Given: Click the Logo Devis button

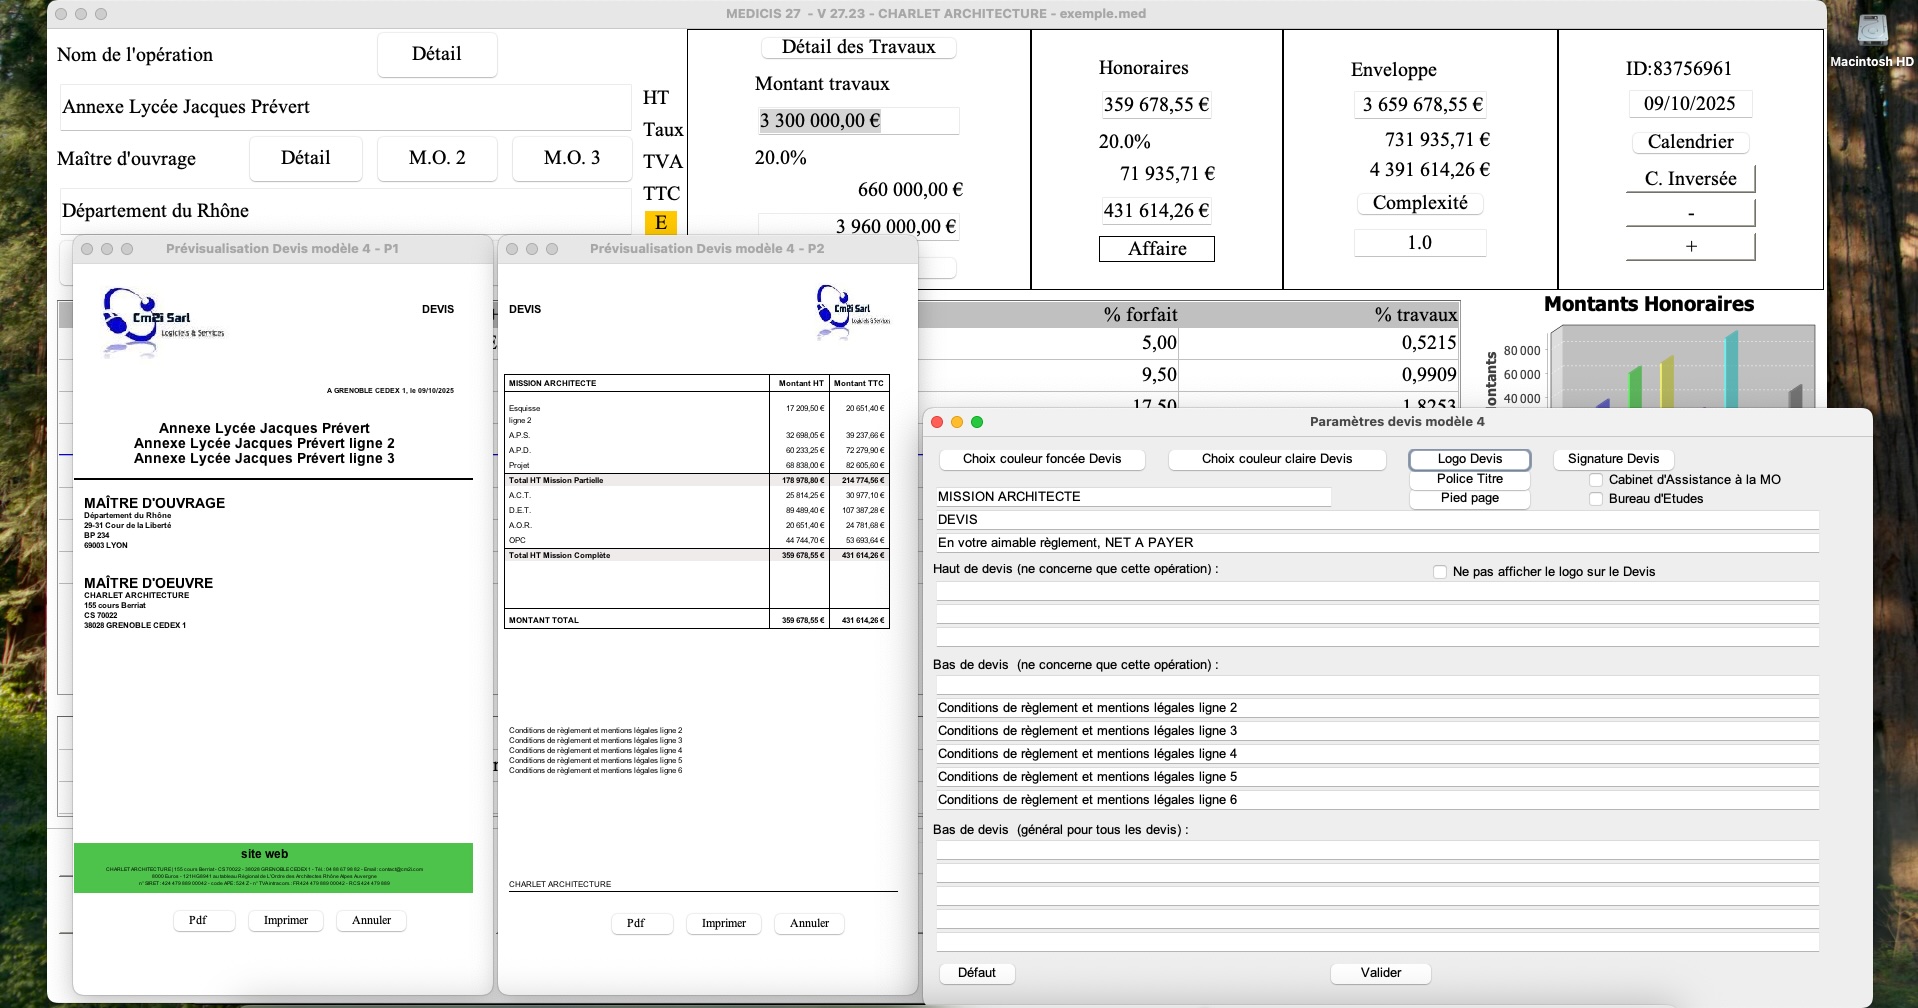Looking at the screenshot, I should coord(1470,459).
